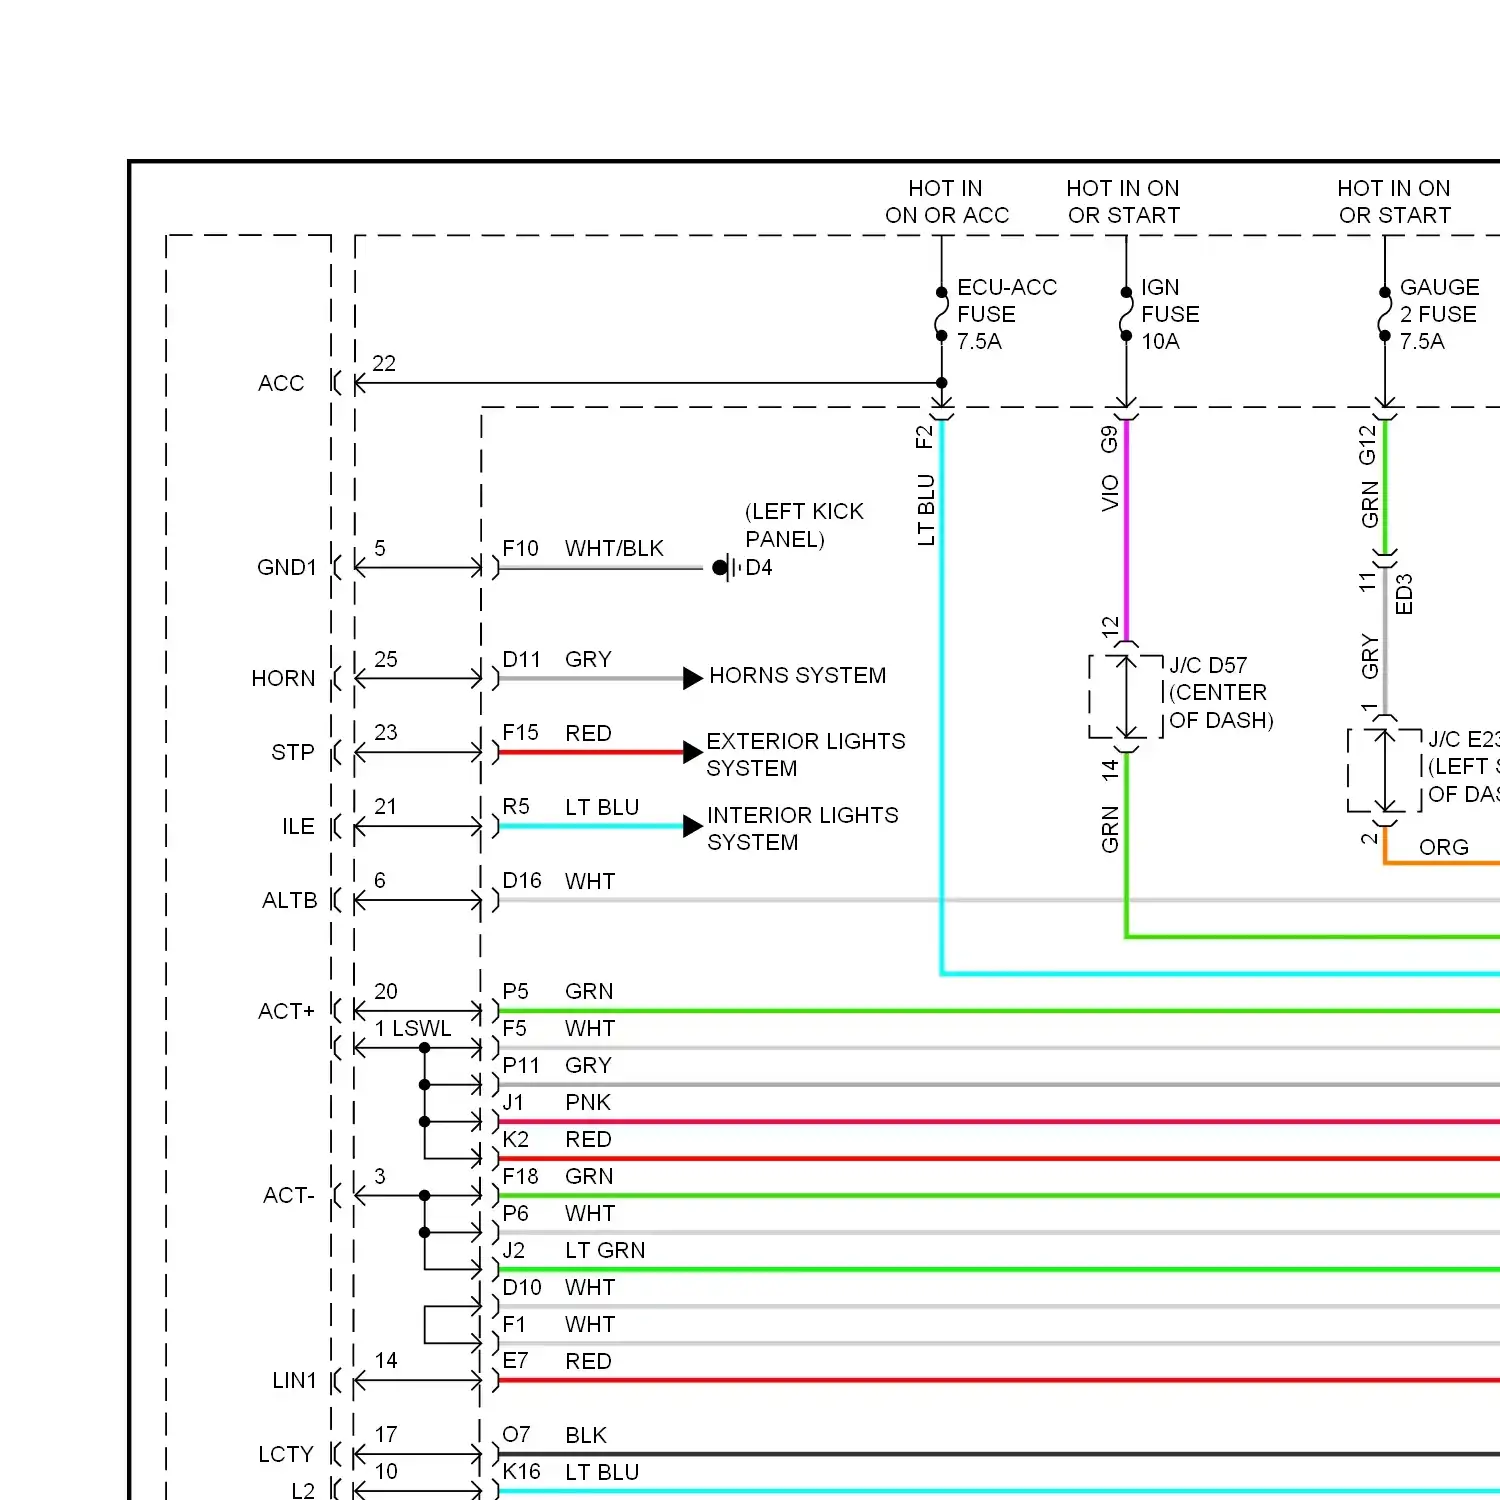Select the 'J1 PNK' wire label

tap(557, 1102)
